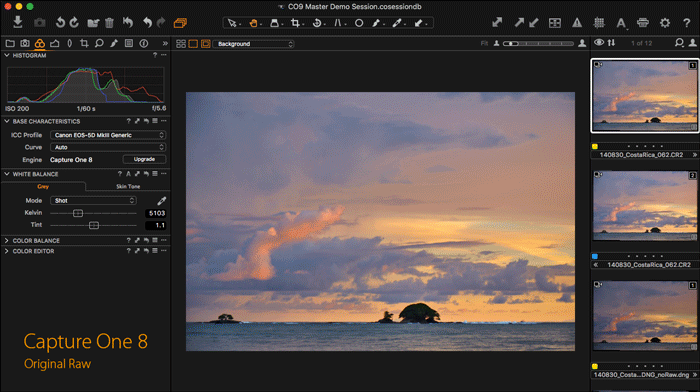Open the Library folder tool tab

[x=10, y=43]
